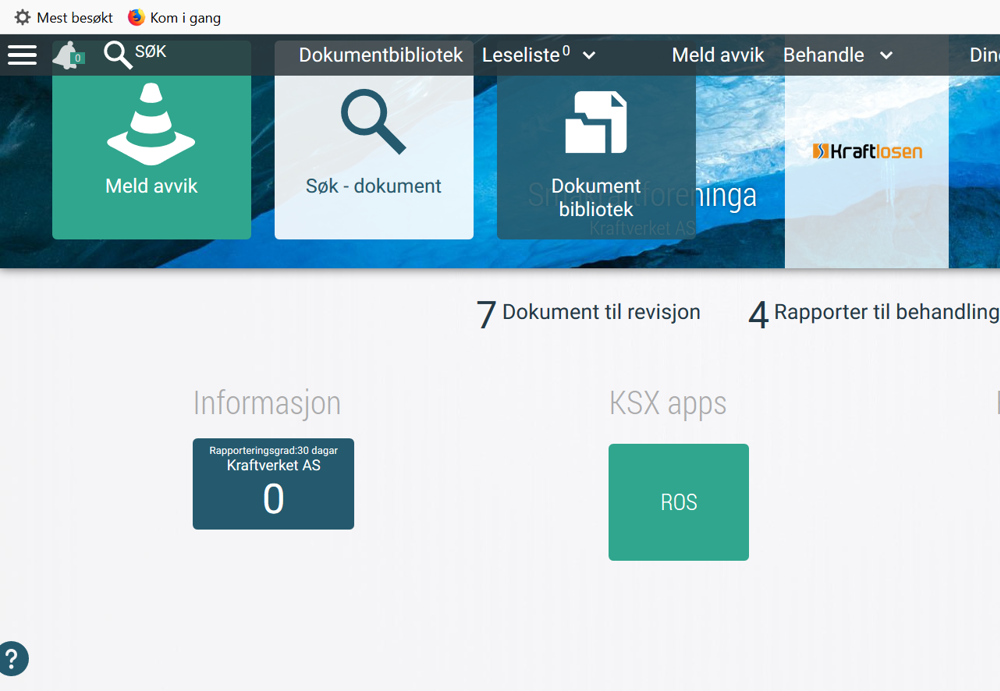This screenshot has width=1000, height=691.
Task: Click the Kraftlosen logo tile
Action: tap(866, 152)
